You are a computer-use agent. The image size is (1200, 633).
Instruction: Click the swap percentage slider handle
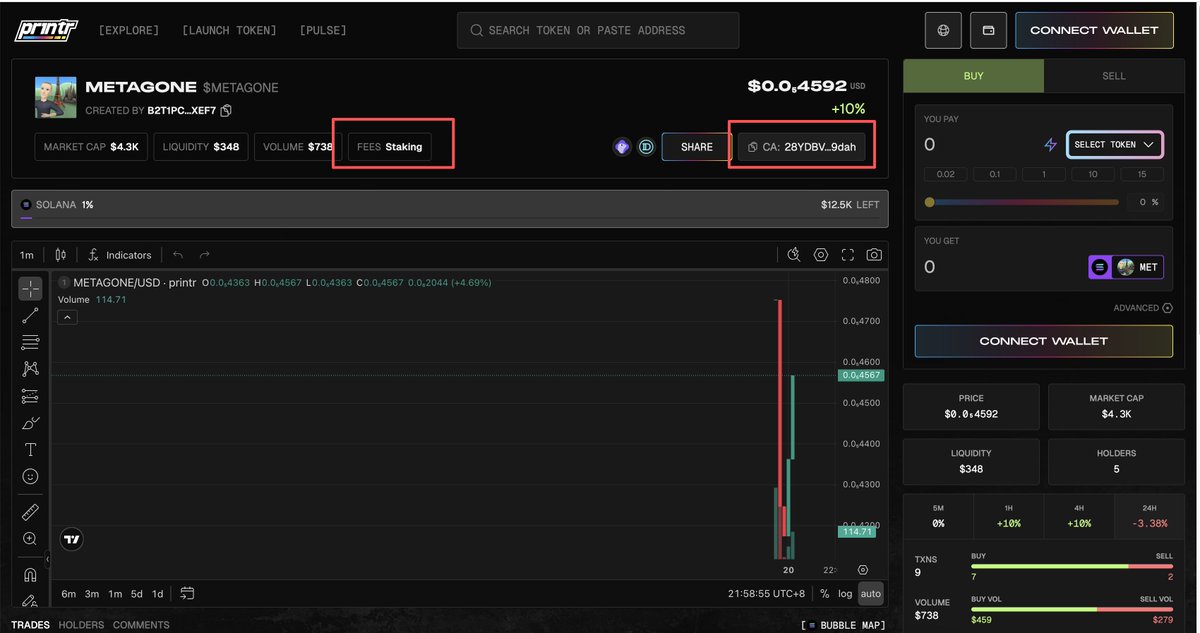click(x=930, y=202)
